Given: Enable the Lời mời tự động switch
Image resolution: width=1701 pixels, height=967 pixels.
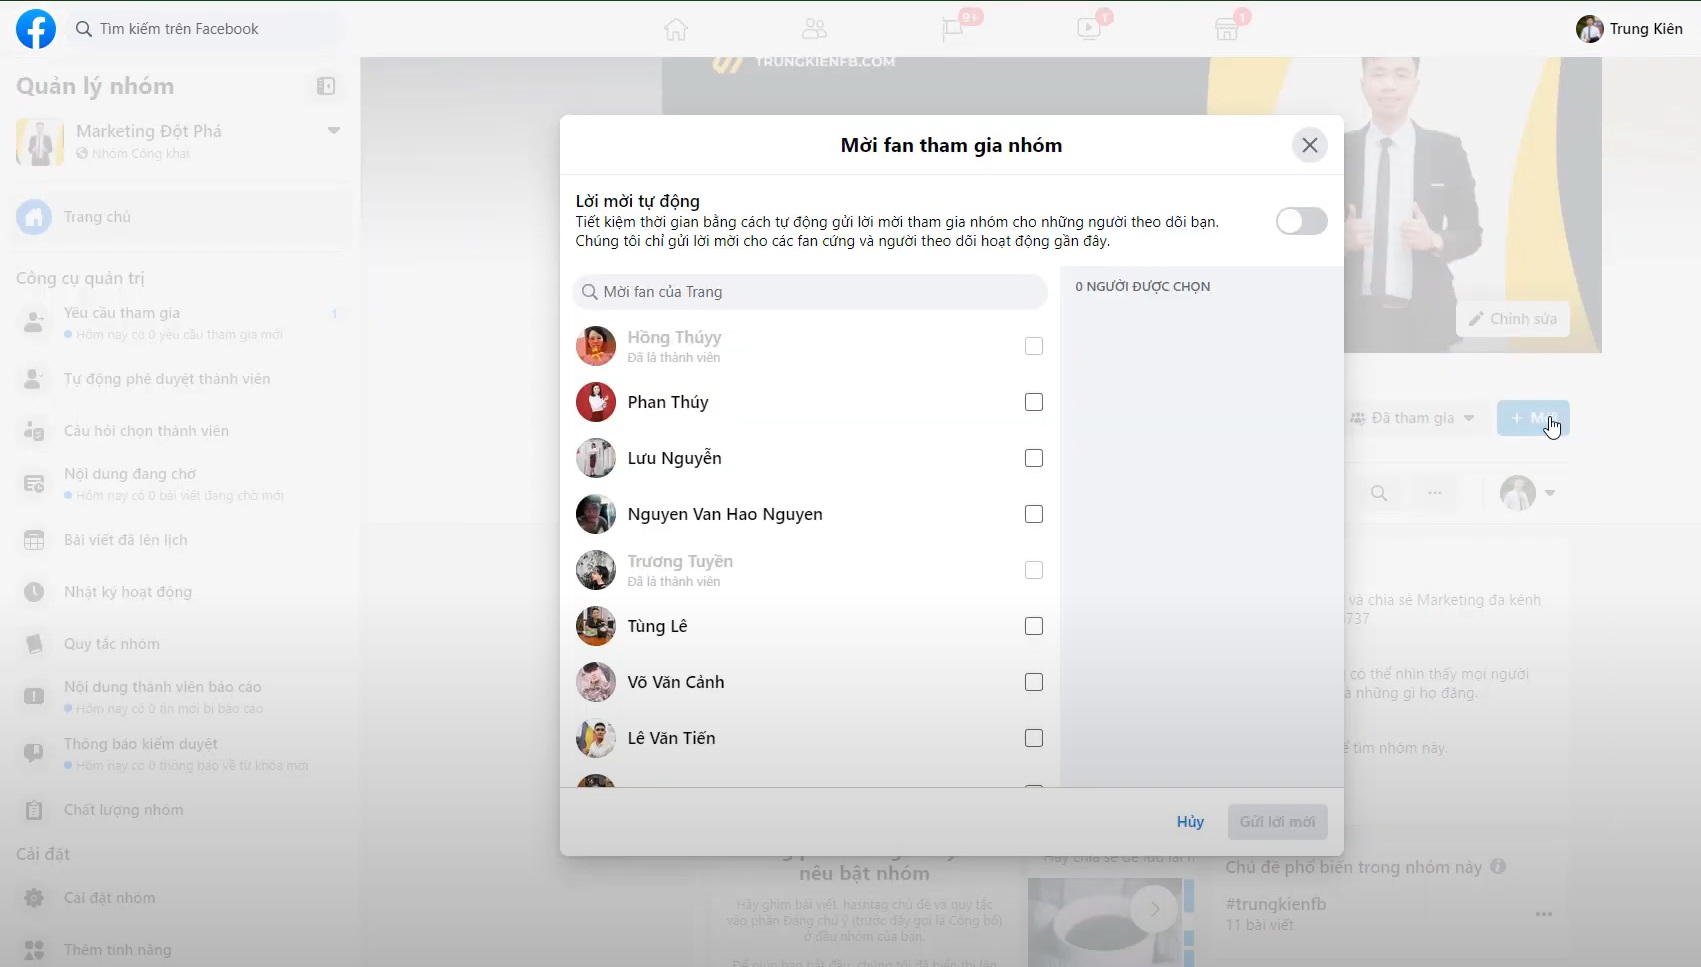Looking at the screenshot, I should (x=1301, y=221).
